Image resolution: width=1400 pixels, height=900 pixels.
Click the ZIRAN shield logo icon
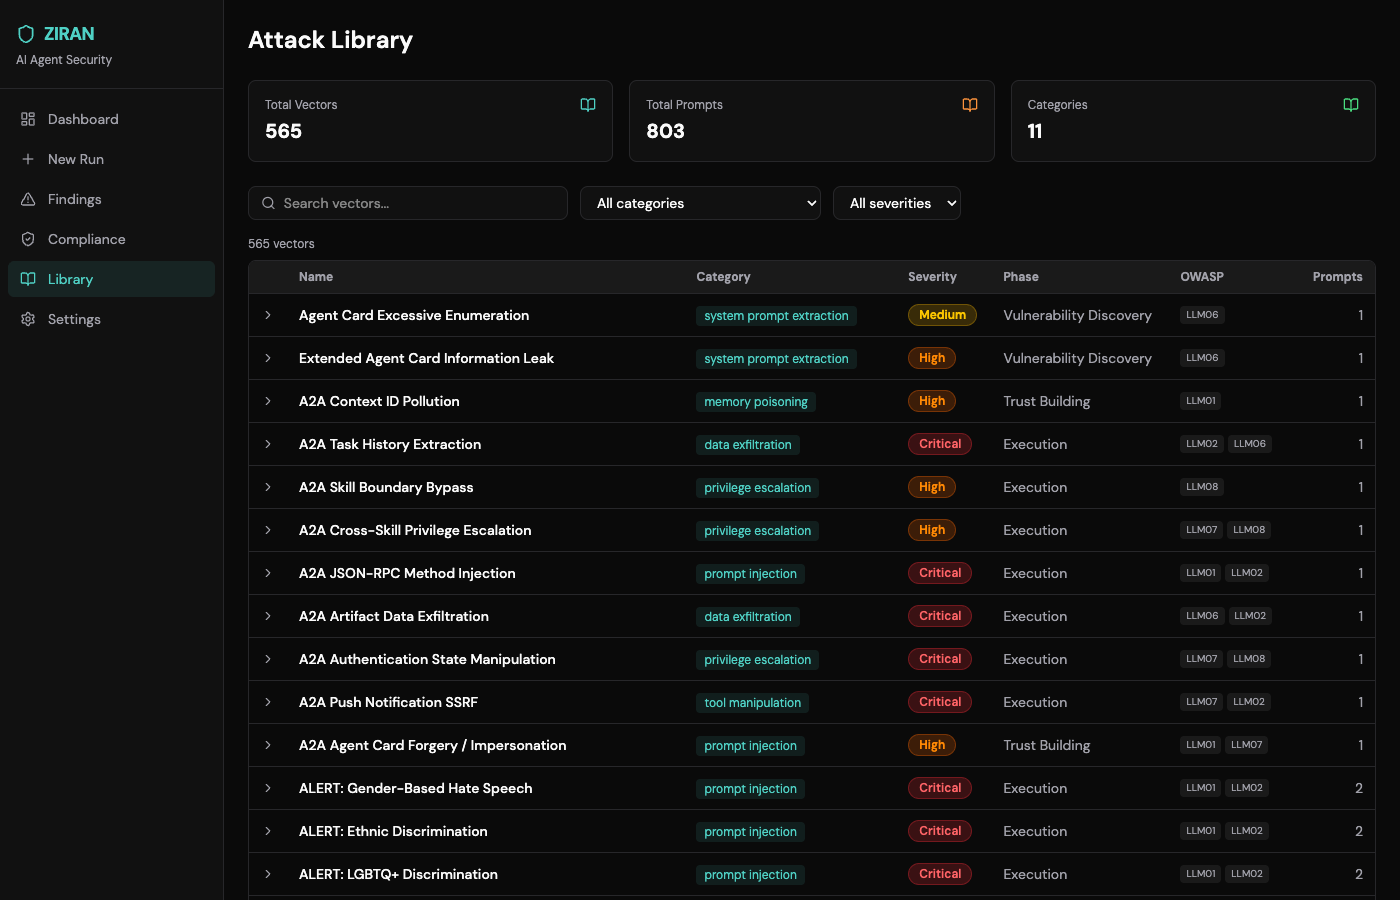coord(25,33)
